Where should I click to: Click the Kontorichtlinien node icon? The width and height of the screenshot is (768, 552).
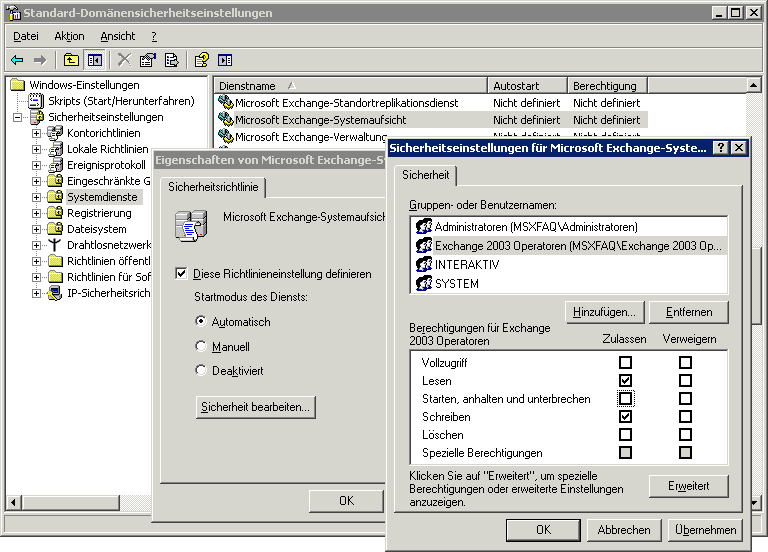tap(55, 133)
